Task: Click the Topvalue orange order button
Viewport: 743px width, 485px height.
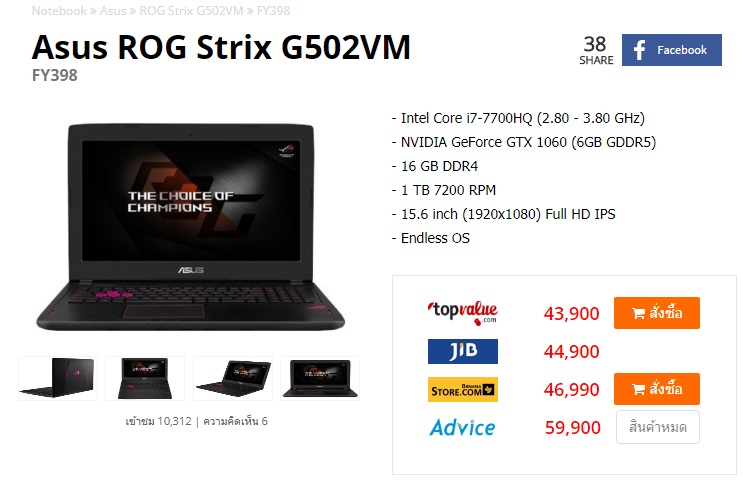Action: coord(657,313)
